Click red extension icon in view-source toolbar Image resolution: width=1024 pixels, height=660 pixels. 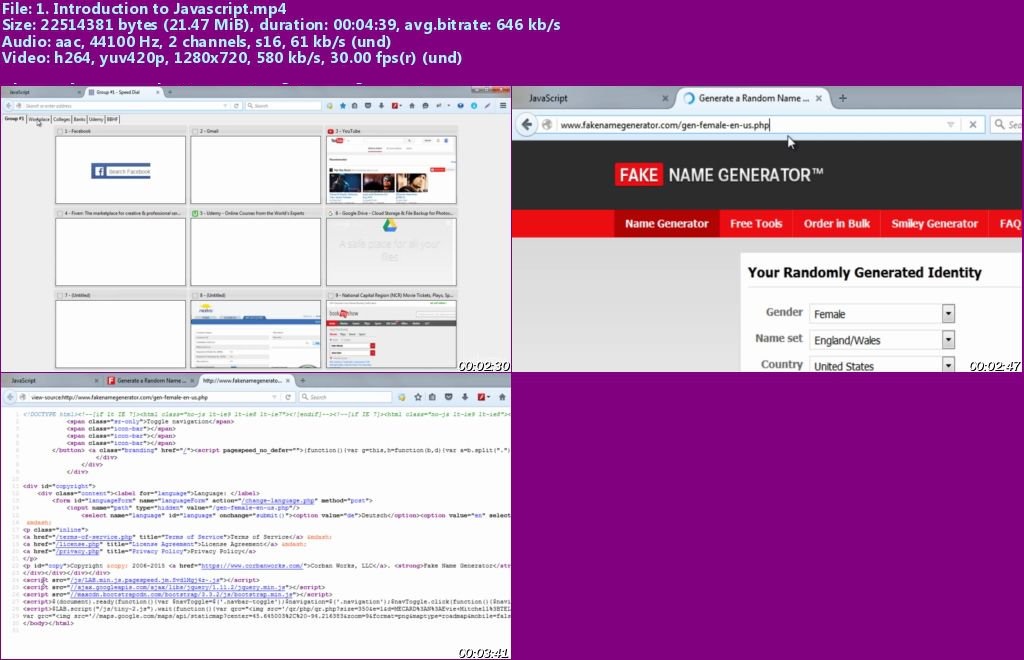[483, 397]
